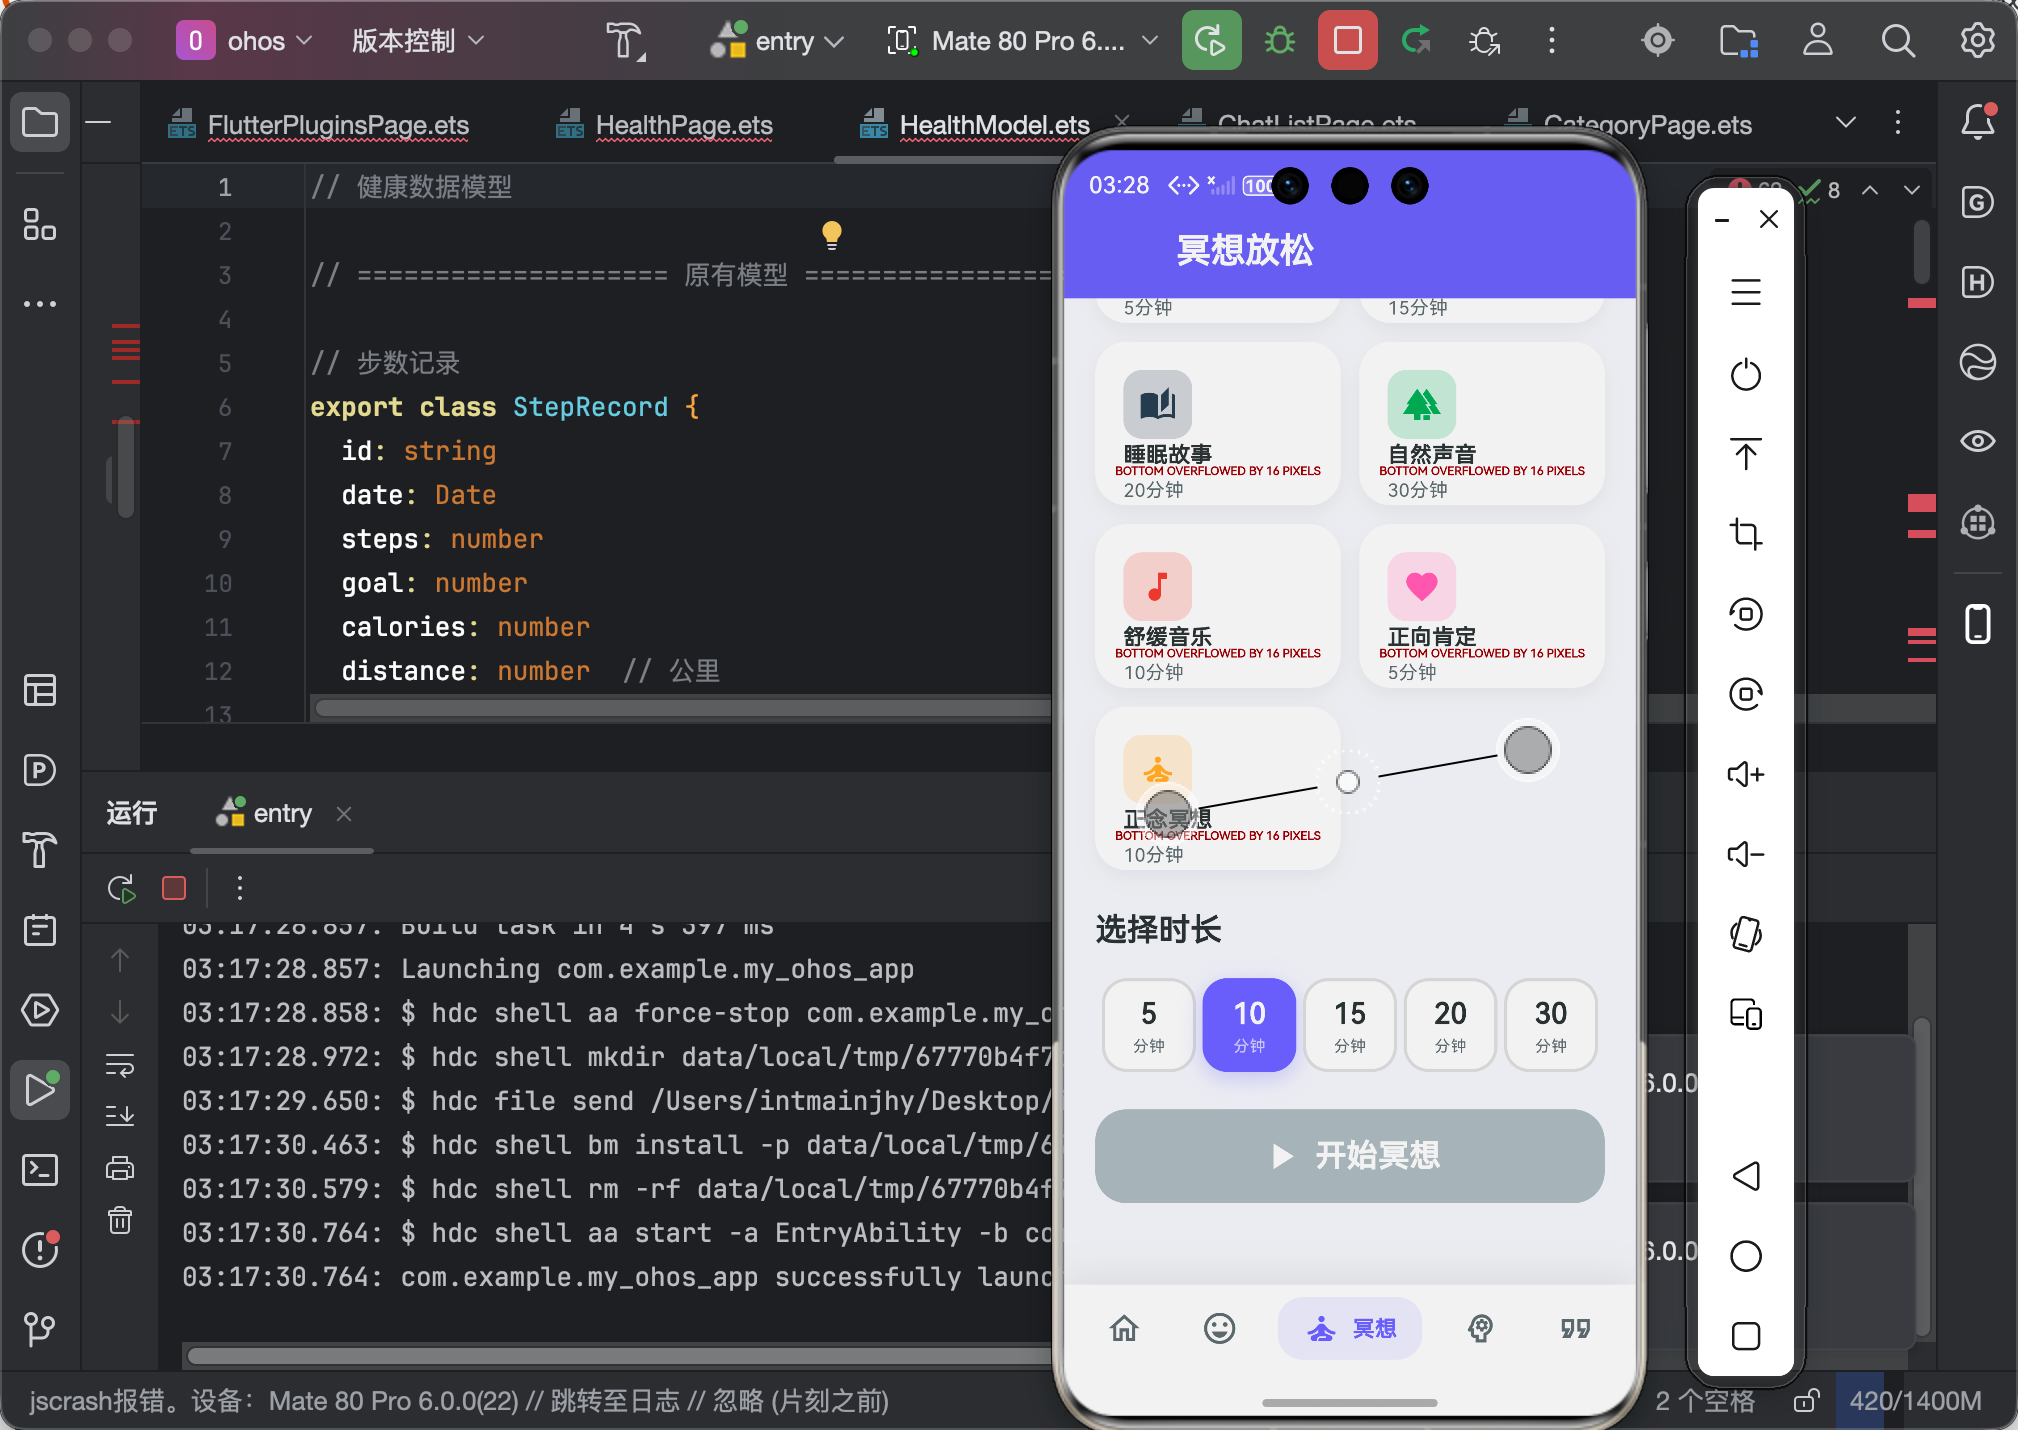Open the Search magnifier in top toolbar
This screenshot has width=2018, height=1430.
[1897, 41]
